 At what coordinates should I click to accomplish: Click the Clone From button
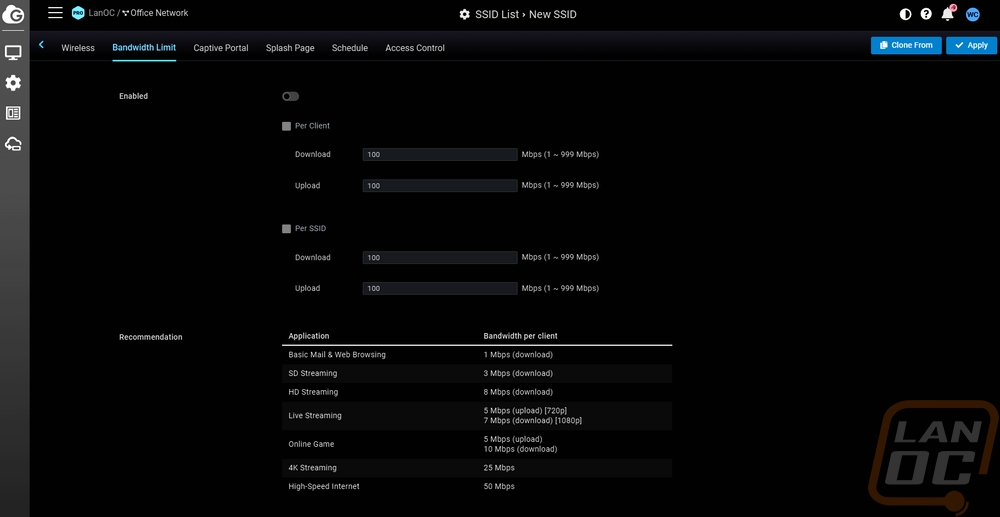[906, 45]
